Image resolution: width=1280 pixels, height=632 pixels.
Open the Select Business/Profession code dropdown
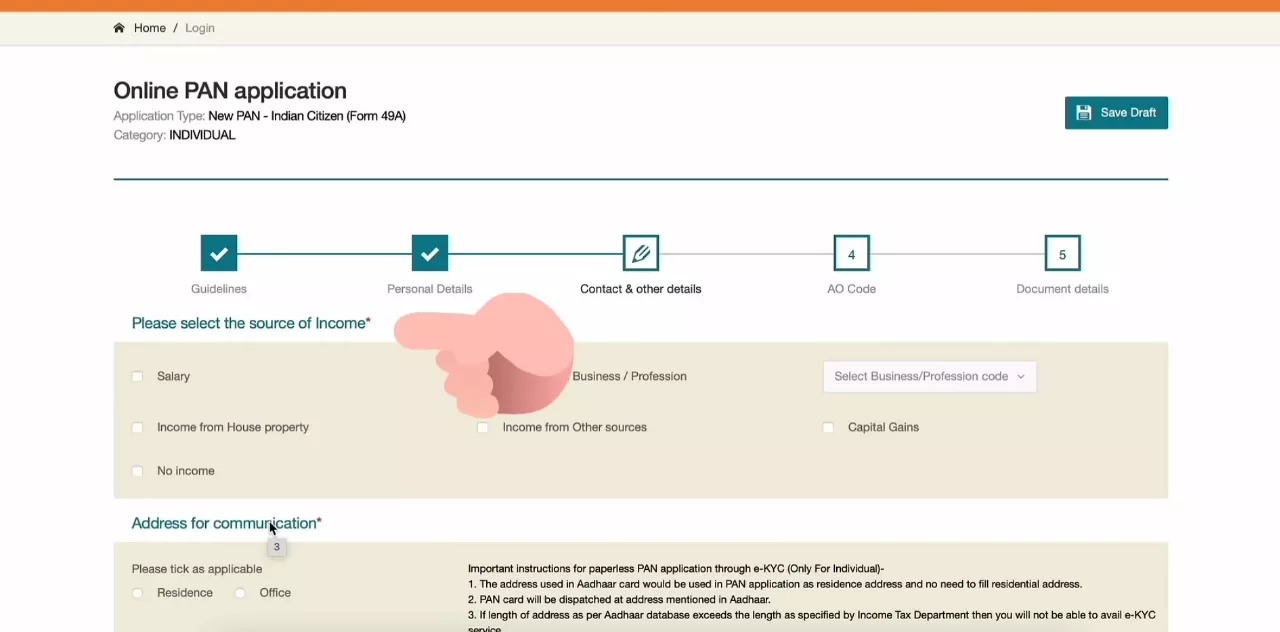(928, 376)
